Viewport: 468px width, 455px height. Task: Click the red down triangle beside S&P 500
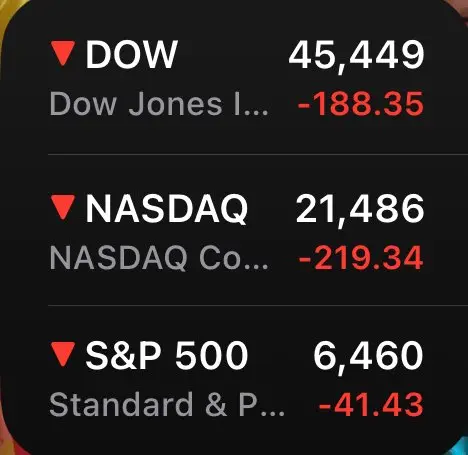[63, 354]
